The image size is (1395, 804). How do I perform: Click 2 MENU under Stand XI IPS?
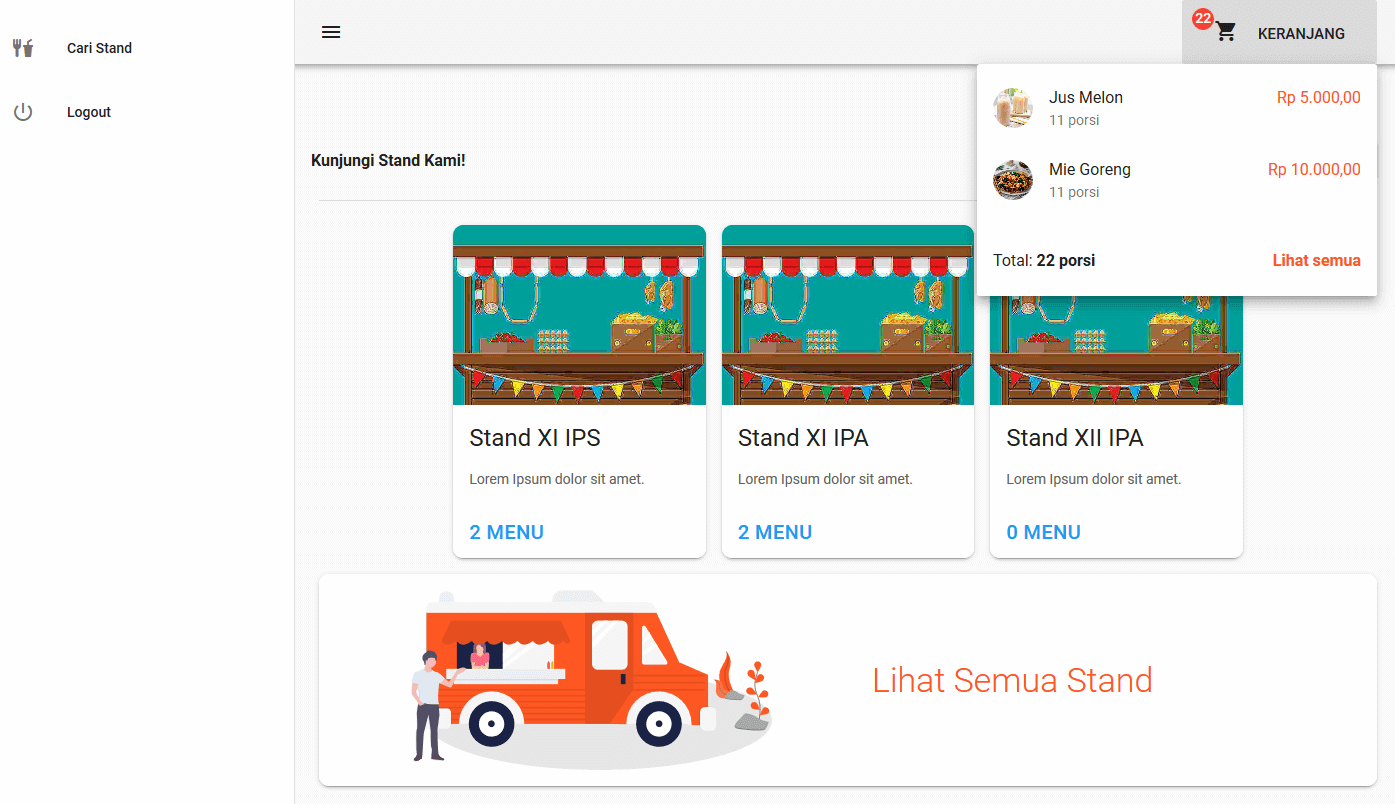click(x=507, y=532)
